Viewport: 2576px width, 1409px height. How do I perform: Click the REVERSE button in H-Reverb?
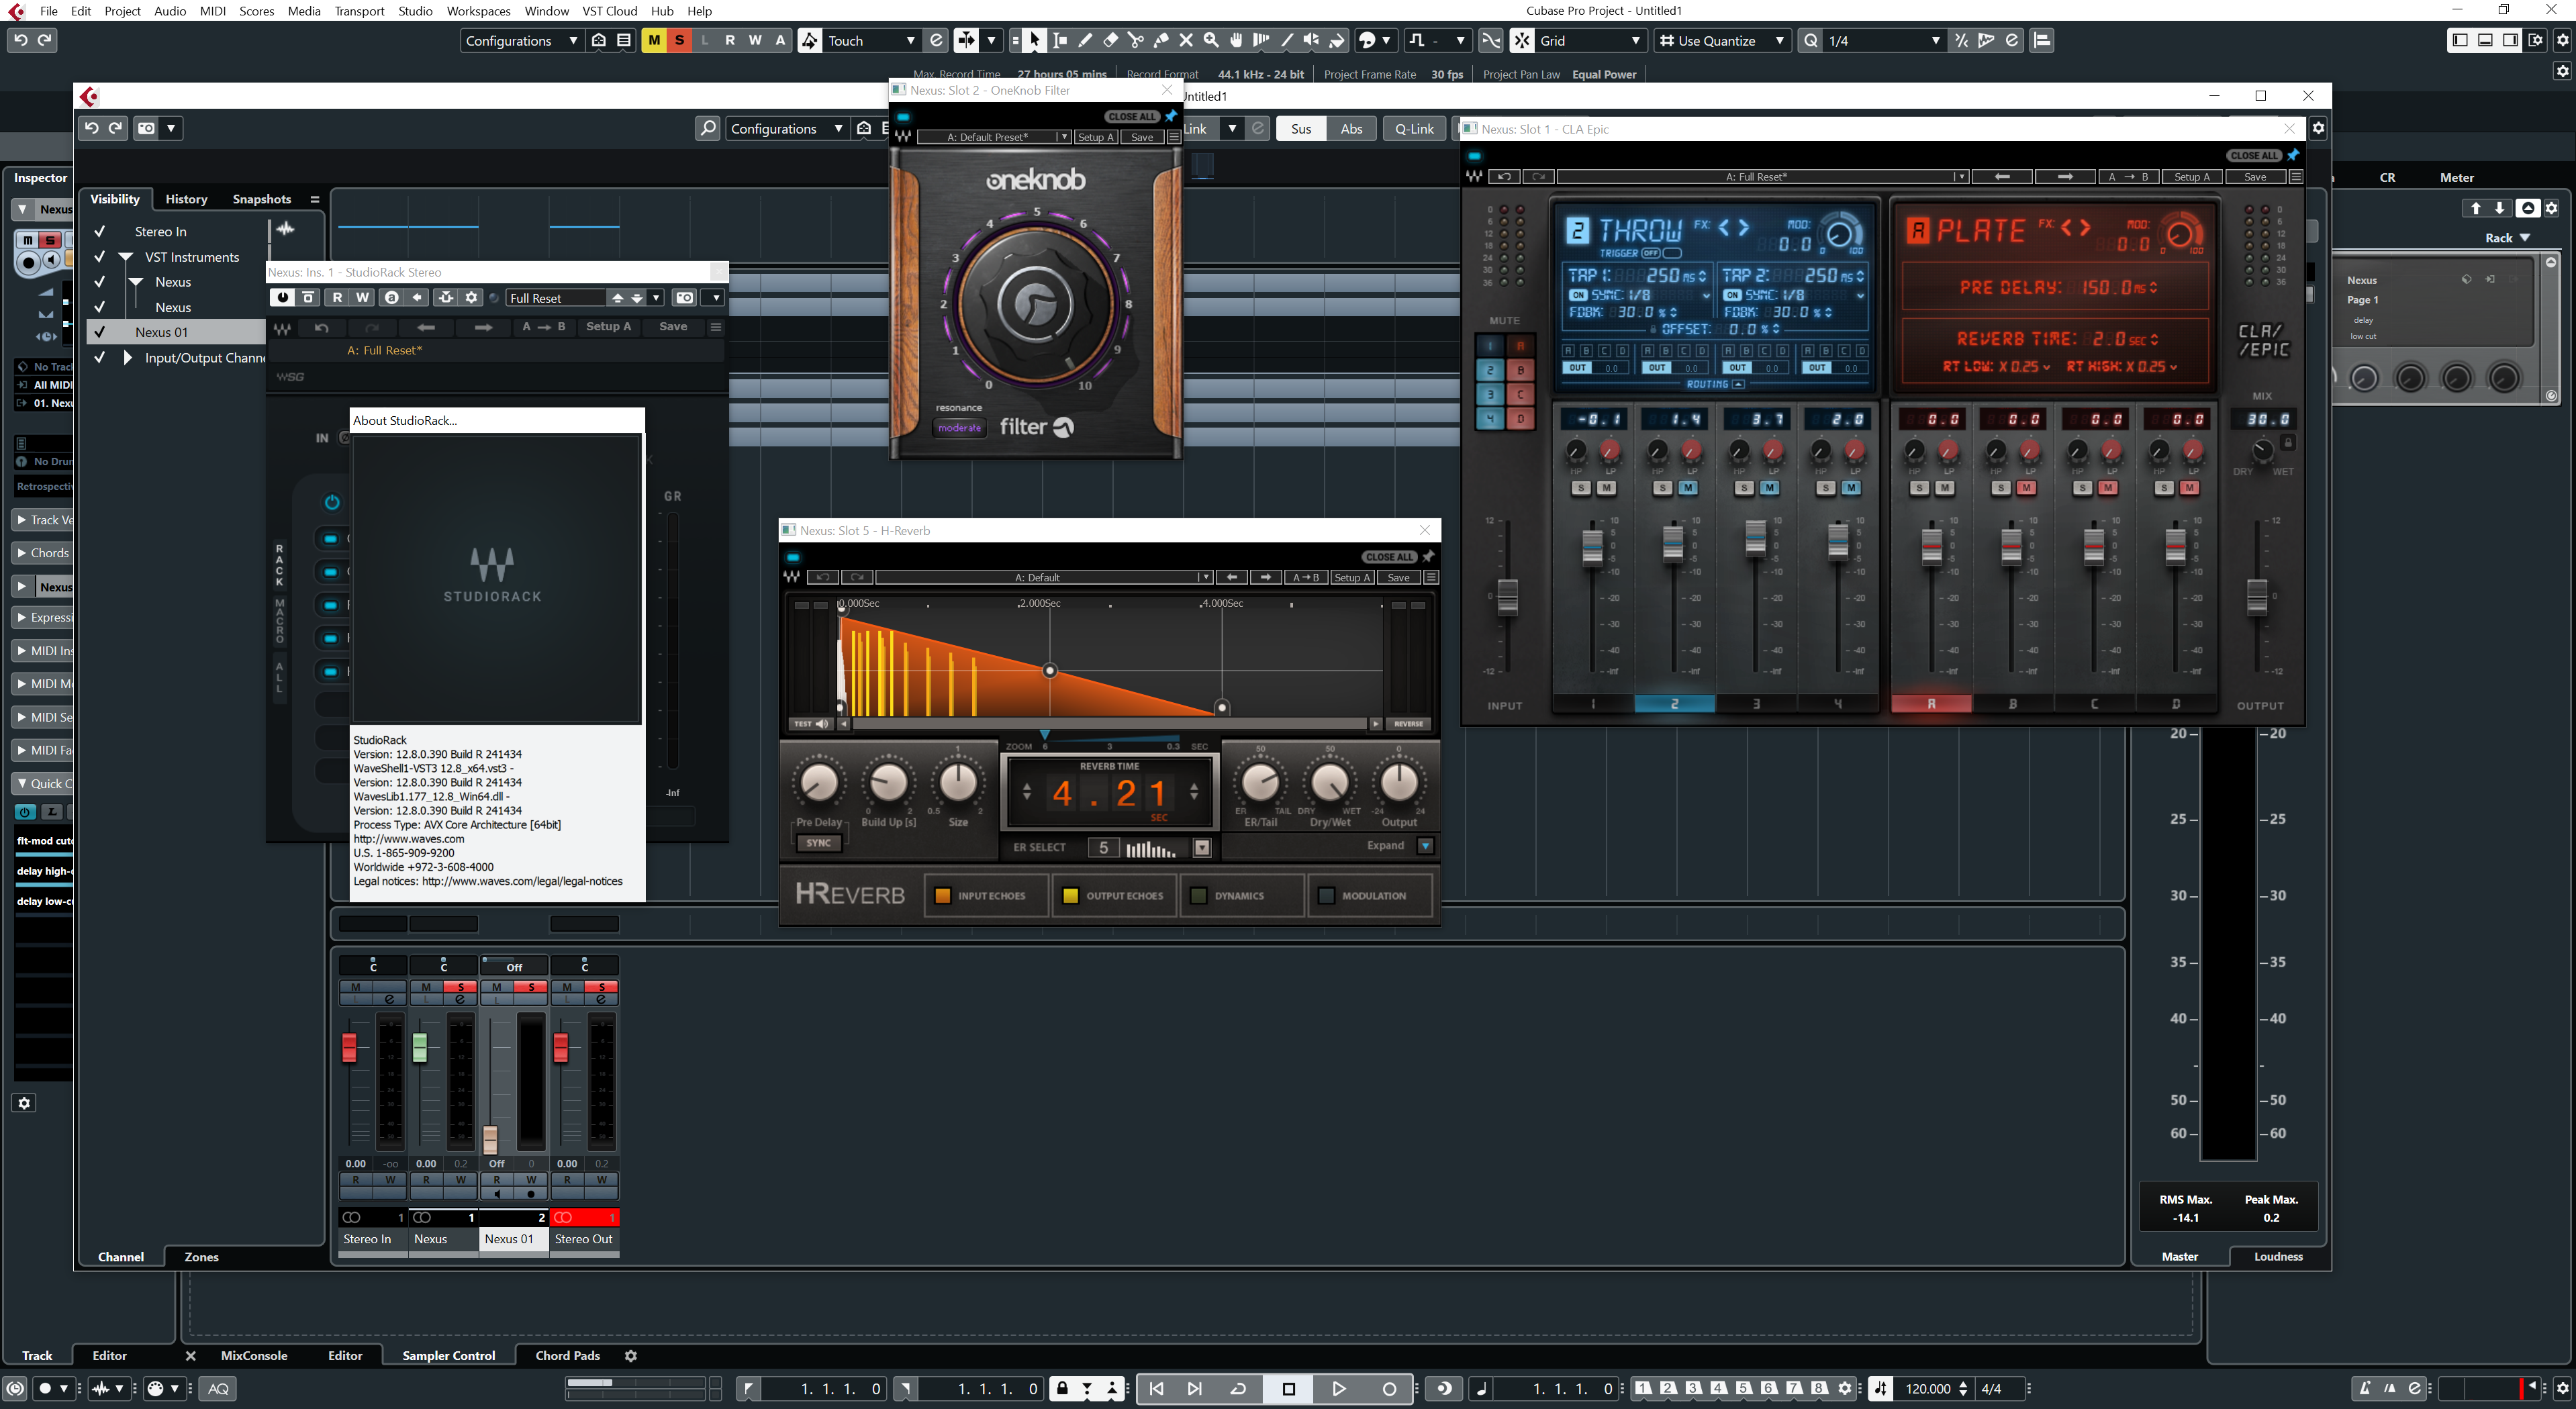tap(1408, 723)
